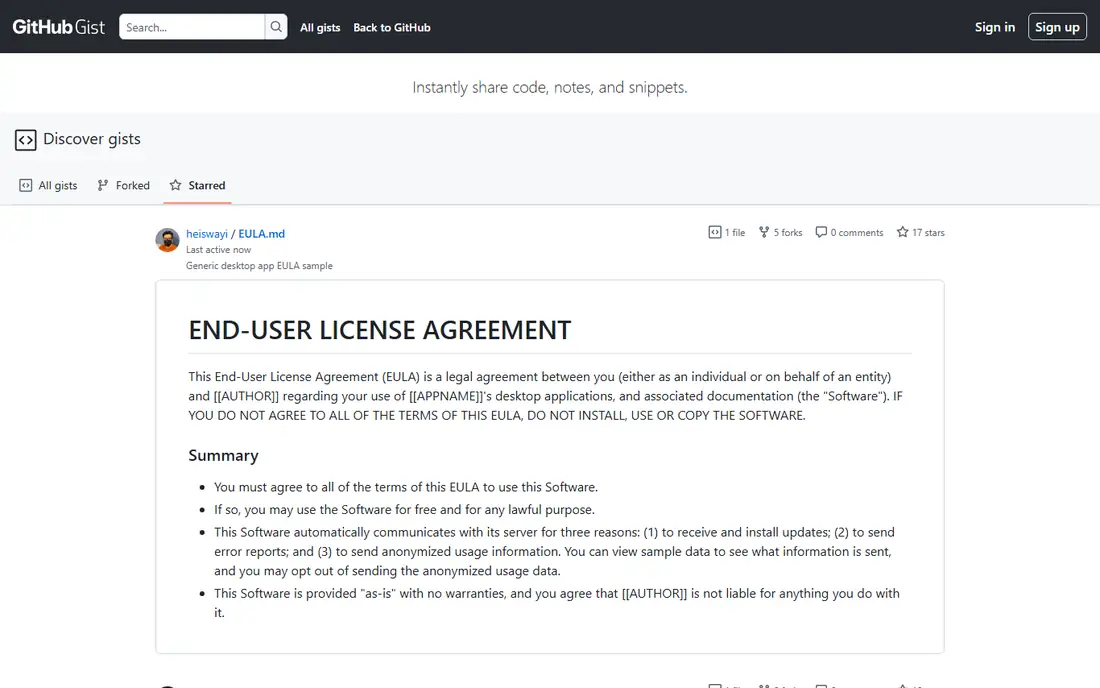Select the Starred tab

click(197, 185)
